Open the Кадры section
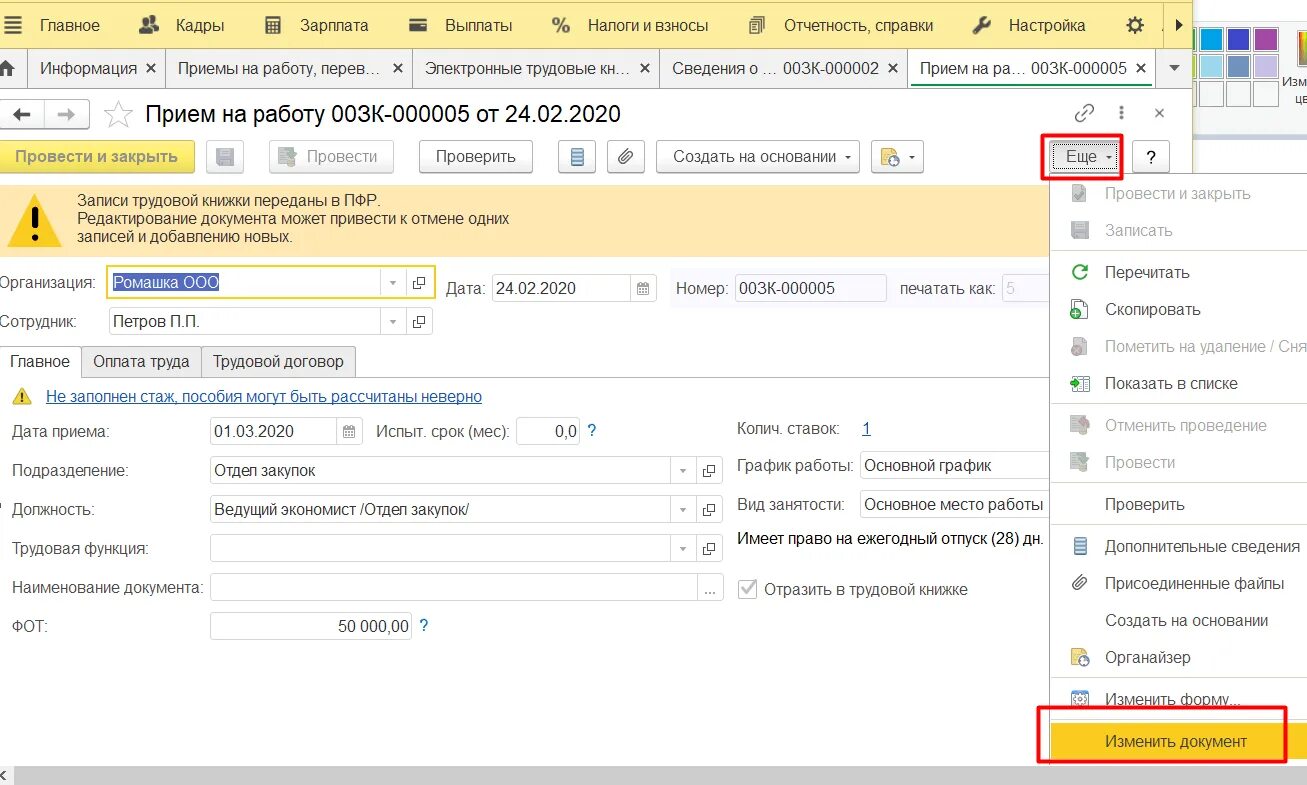Viewport: 1307px width, 785px height. coord(181,25)
